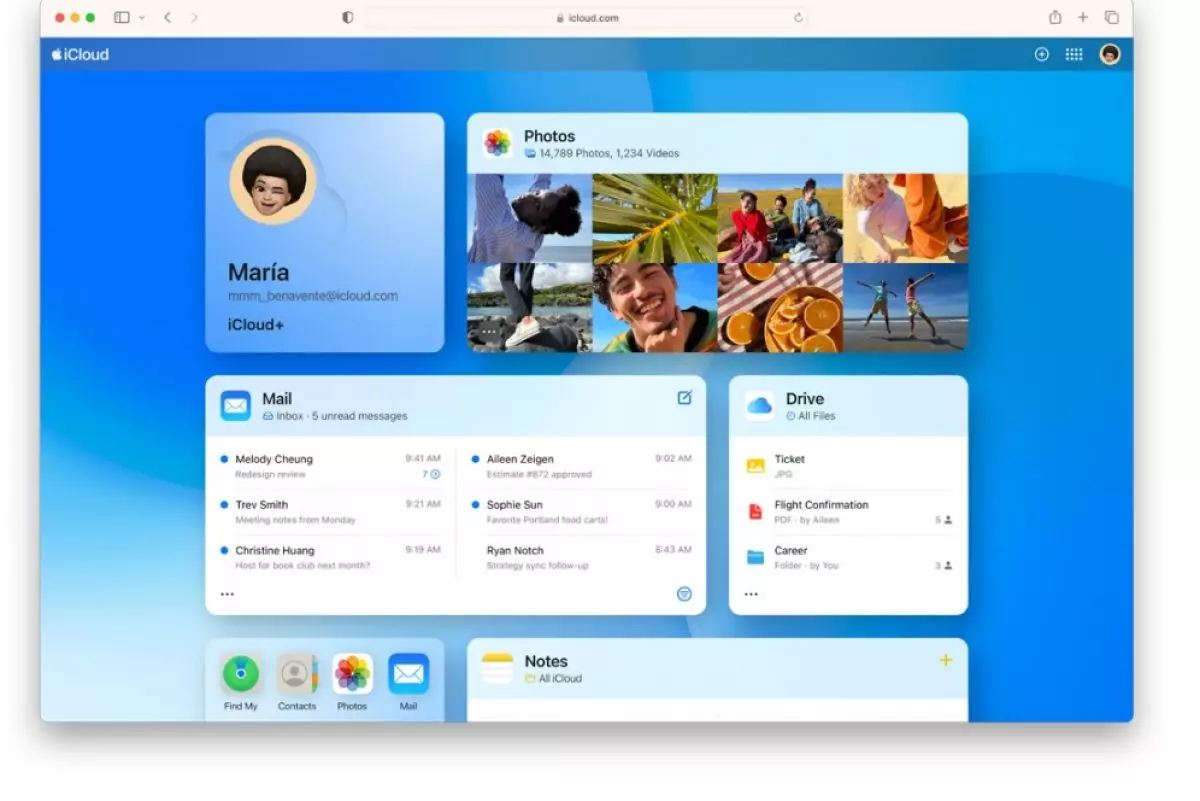Open more options in Drive tile
The image size is (1200, 801).
point(751,594)
